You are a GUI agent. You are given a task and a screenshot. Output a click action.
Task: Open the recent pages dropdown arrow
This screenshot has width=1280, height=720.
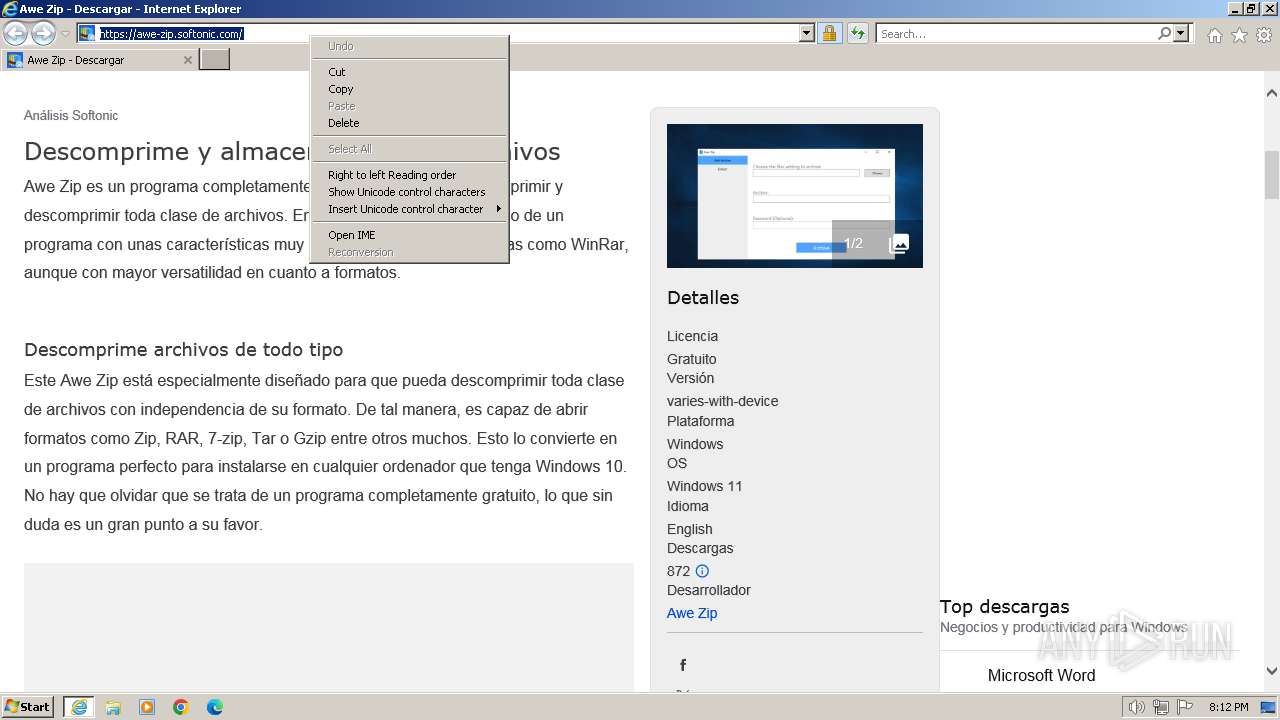[x=65, y=34]
